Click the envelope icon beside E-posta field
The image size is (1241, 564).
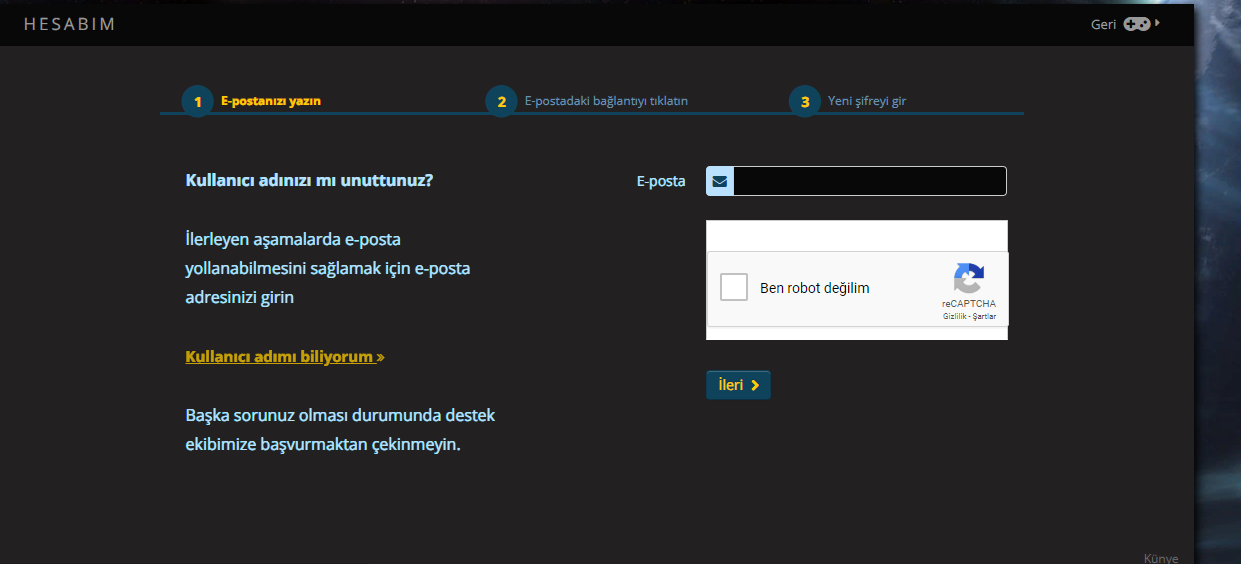click(720, 181)
